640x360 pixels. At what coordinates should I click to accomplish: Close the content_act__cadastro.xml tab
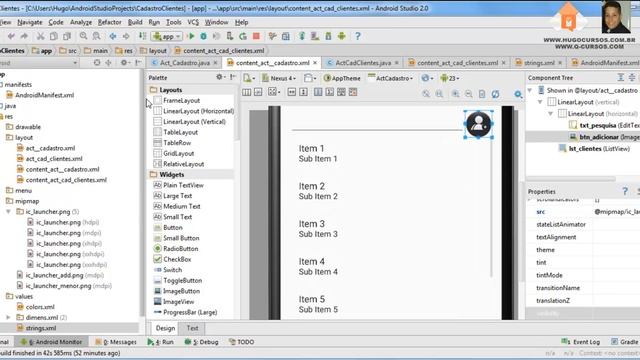coord(315,63)
